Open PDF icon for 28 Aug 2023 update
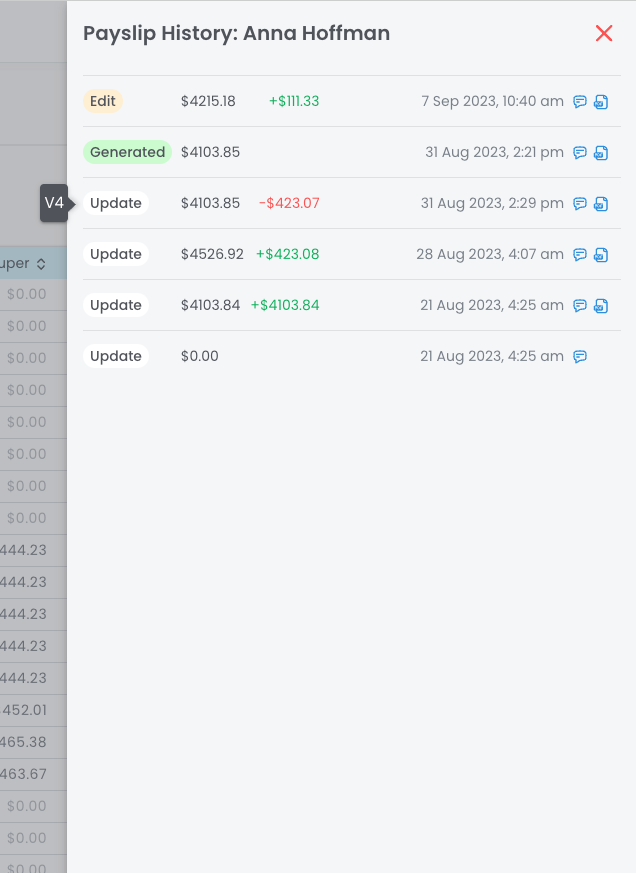This screenshot has width=636, height=873. [601, 255]
